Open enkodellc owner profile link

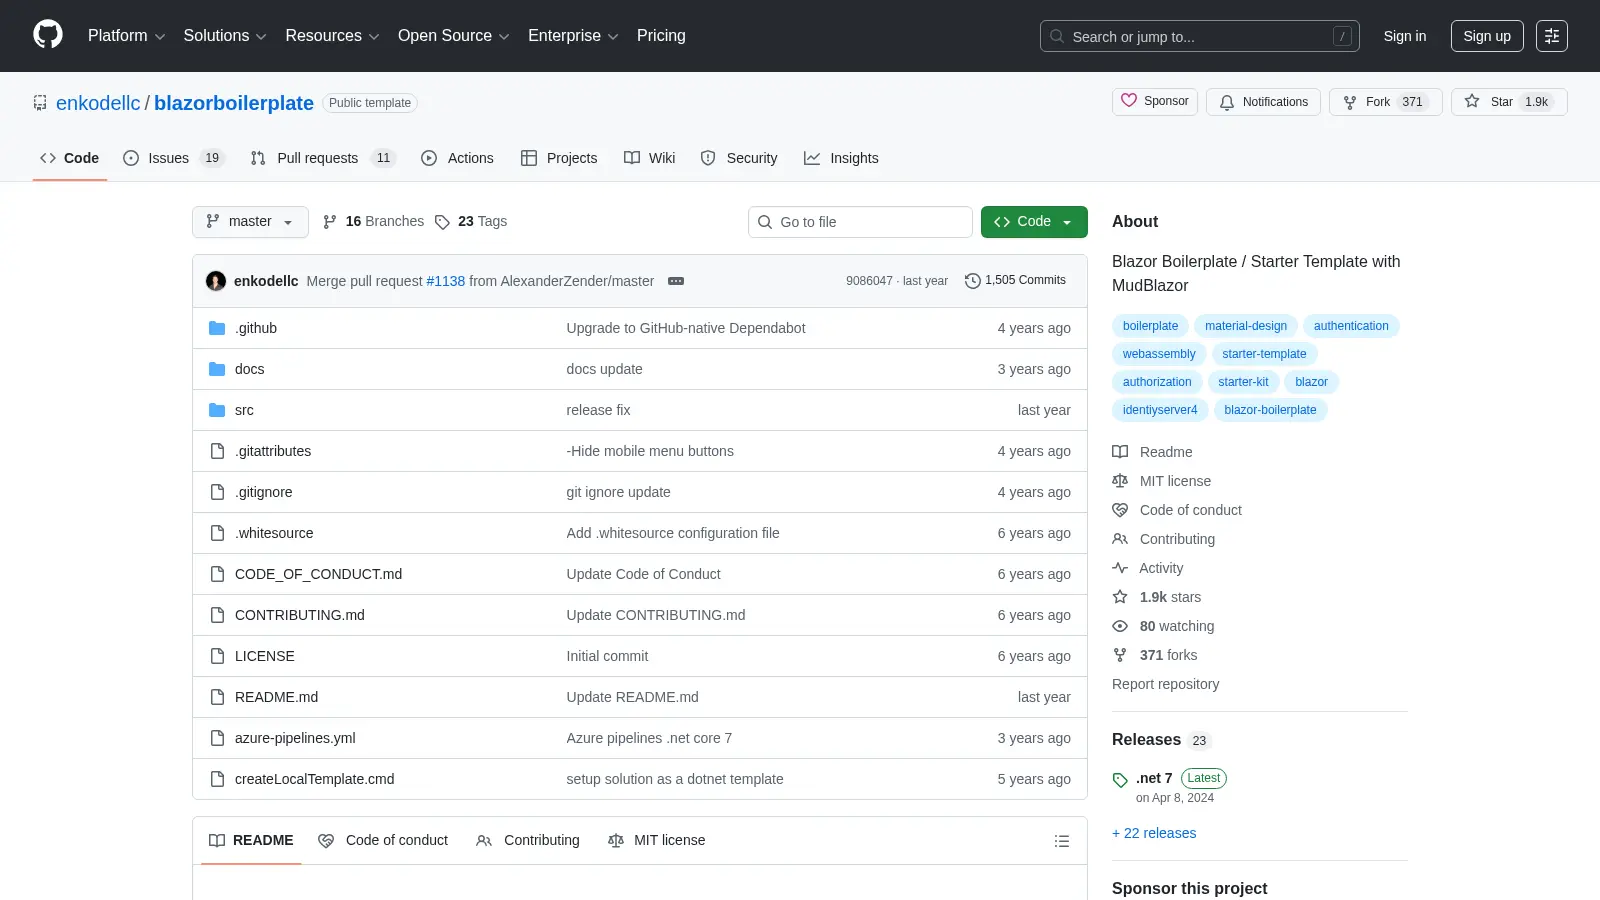(98, 103)
